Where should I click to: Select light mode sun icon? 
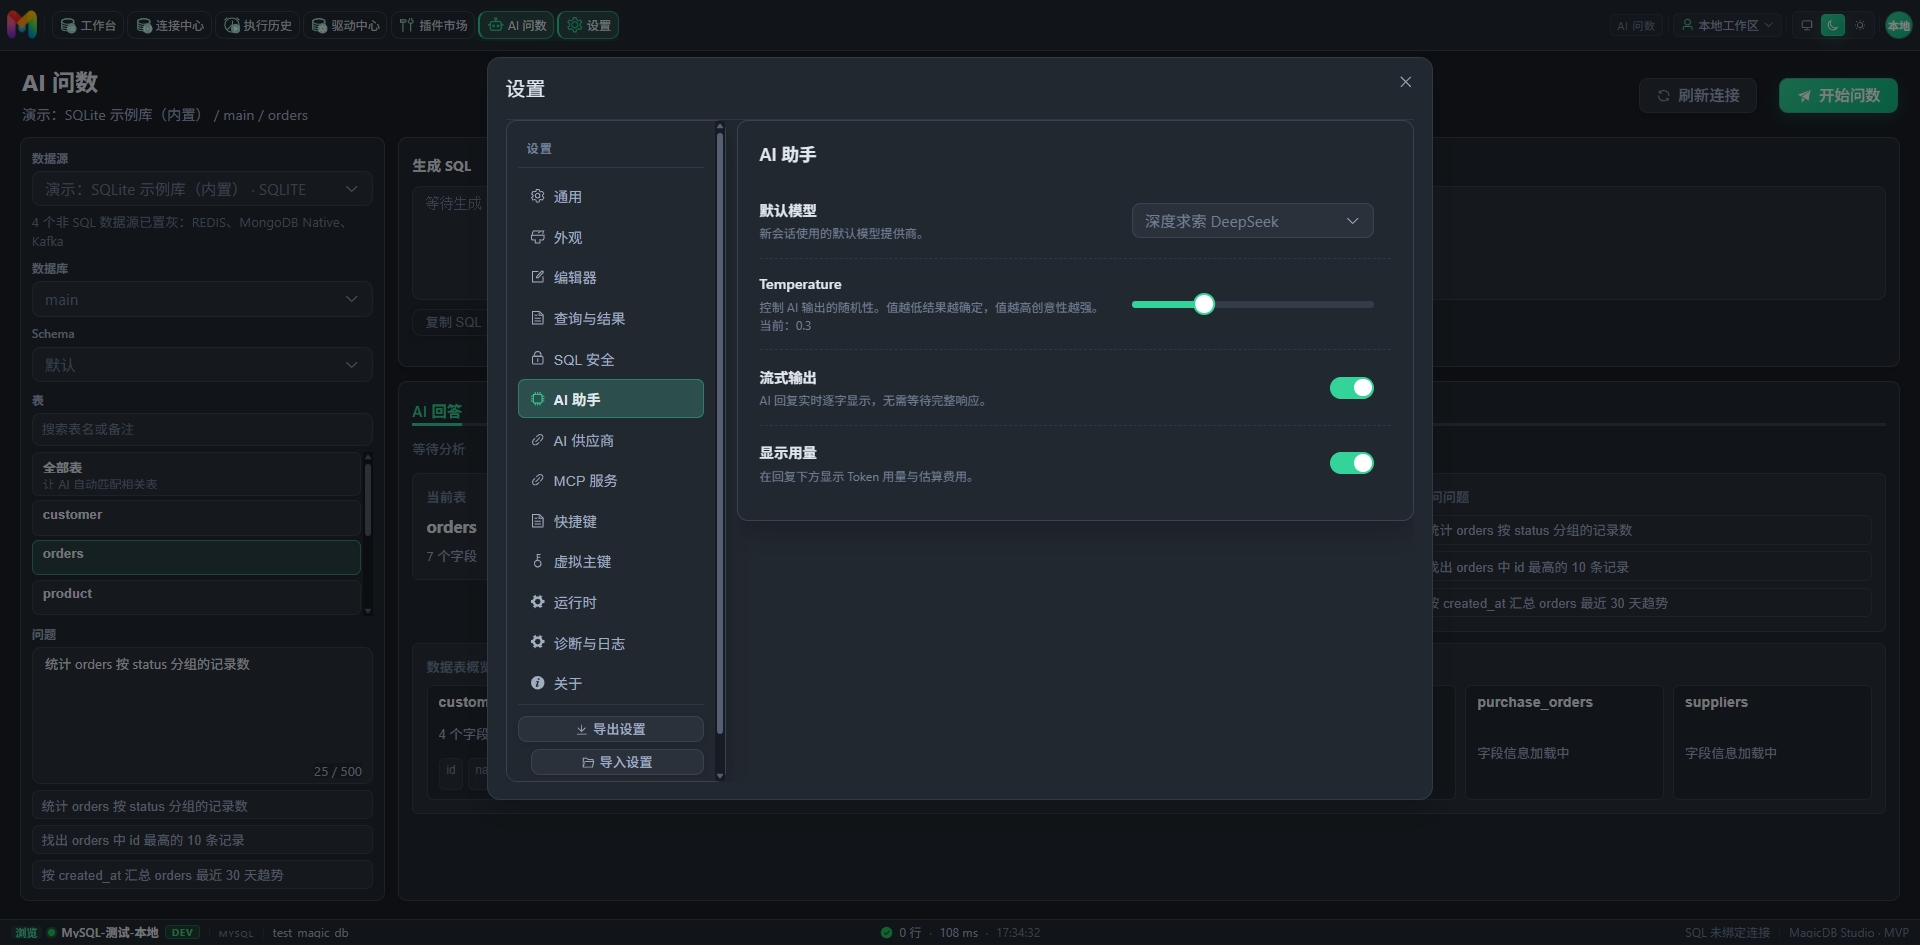(x=1860, y=25)
